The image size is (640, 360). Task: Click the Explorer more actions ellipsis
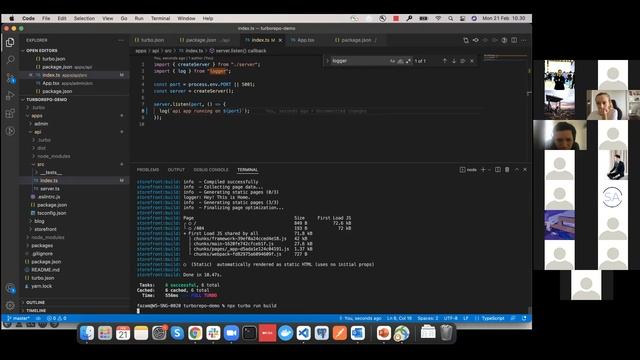pyautogui.click(x=120, y=40)
